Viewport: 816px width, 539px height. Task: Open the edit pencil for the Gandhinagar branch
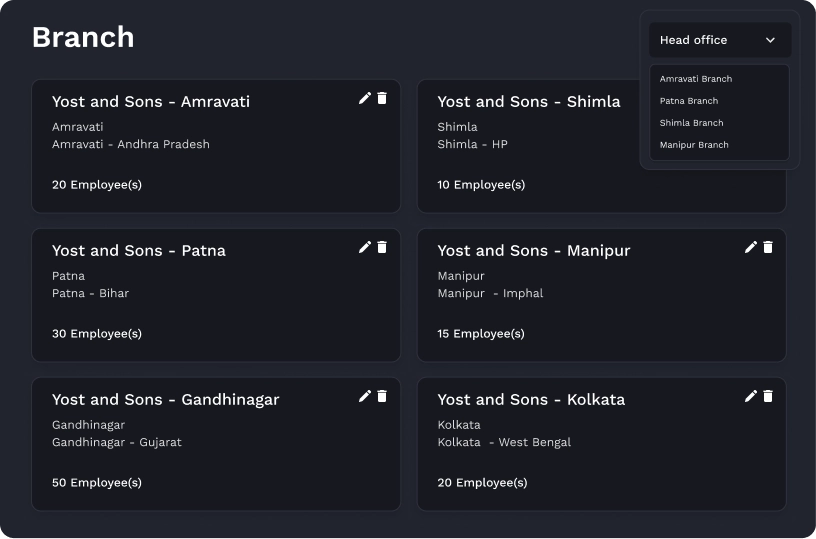tap(365, 396)
